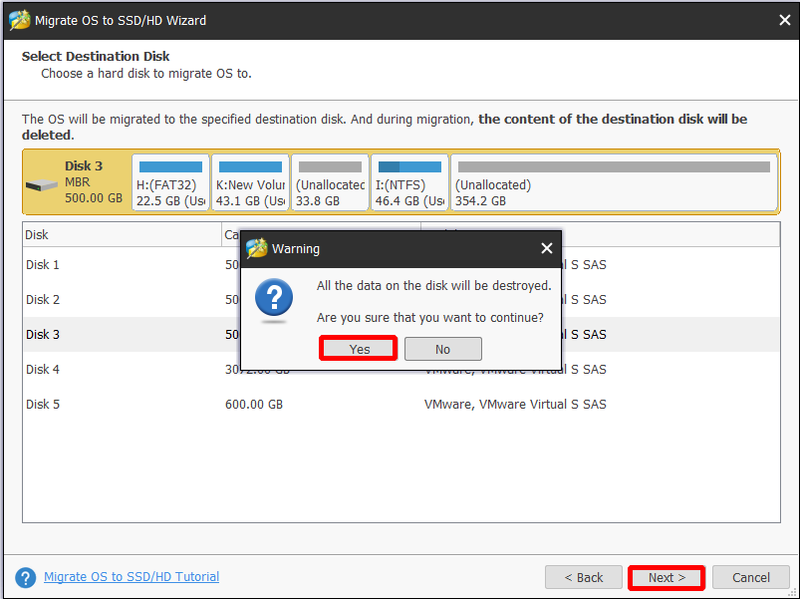Viewport: 800px width, 599px height.
Task: Click the Disk column header
Action: click(122, 235)
